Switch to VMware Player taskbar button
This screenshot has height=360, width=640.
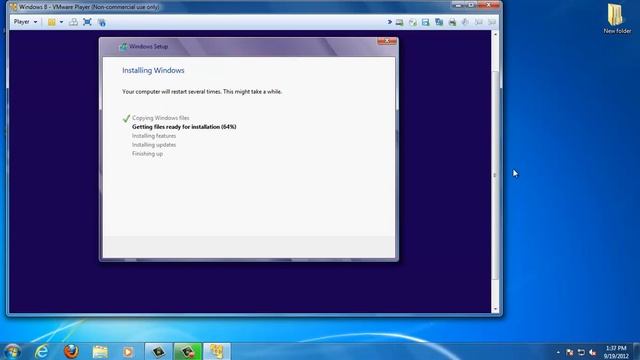(x=217, y=351)
